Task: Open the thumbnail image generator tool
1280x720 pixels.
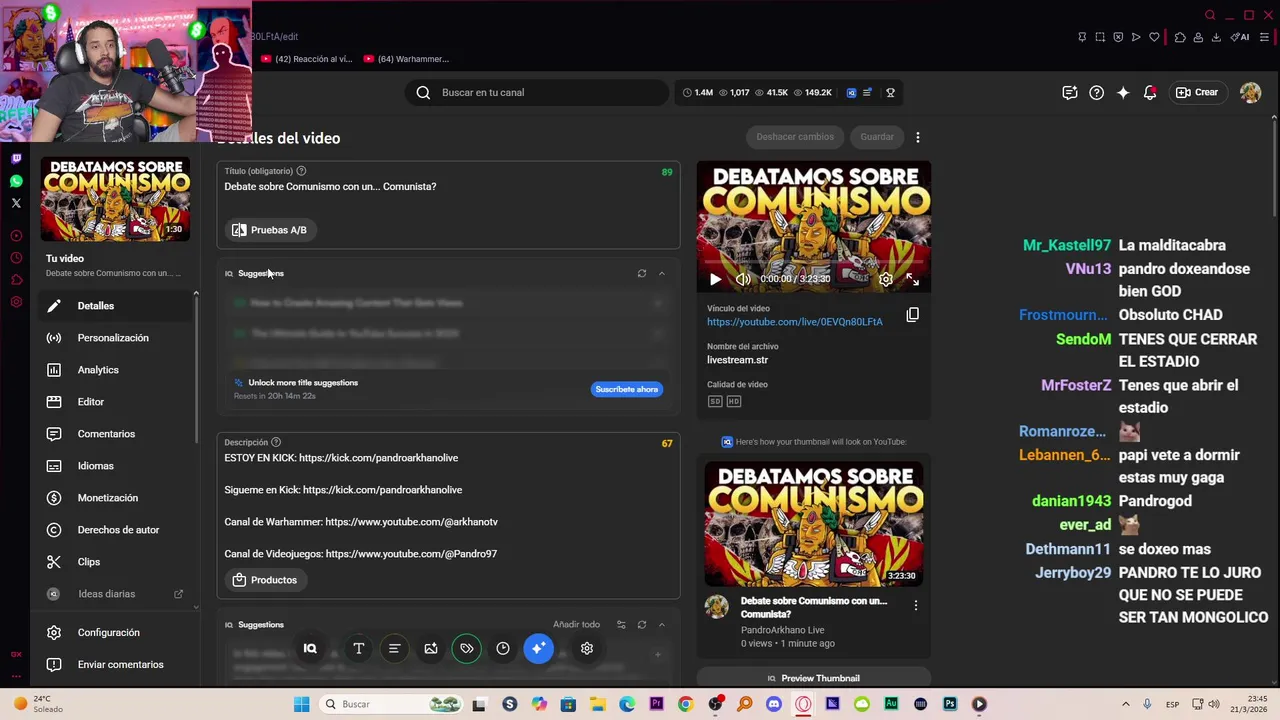Action: click(431, 648)
